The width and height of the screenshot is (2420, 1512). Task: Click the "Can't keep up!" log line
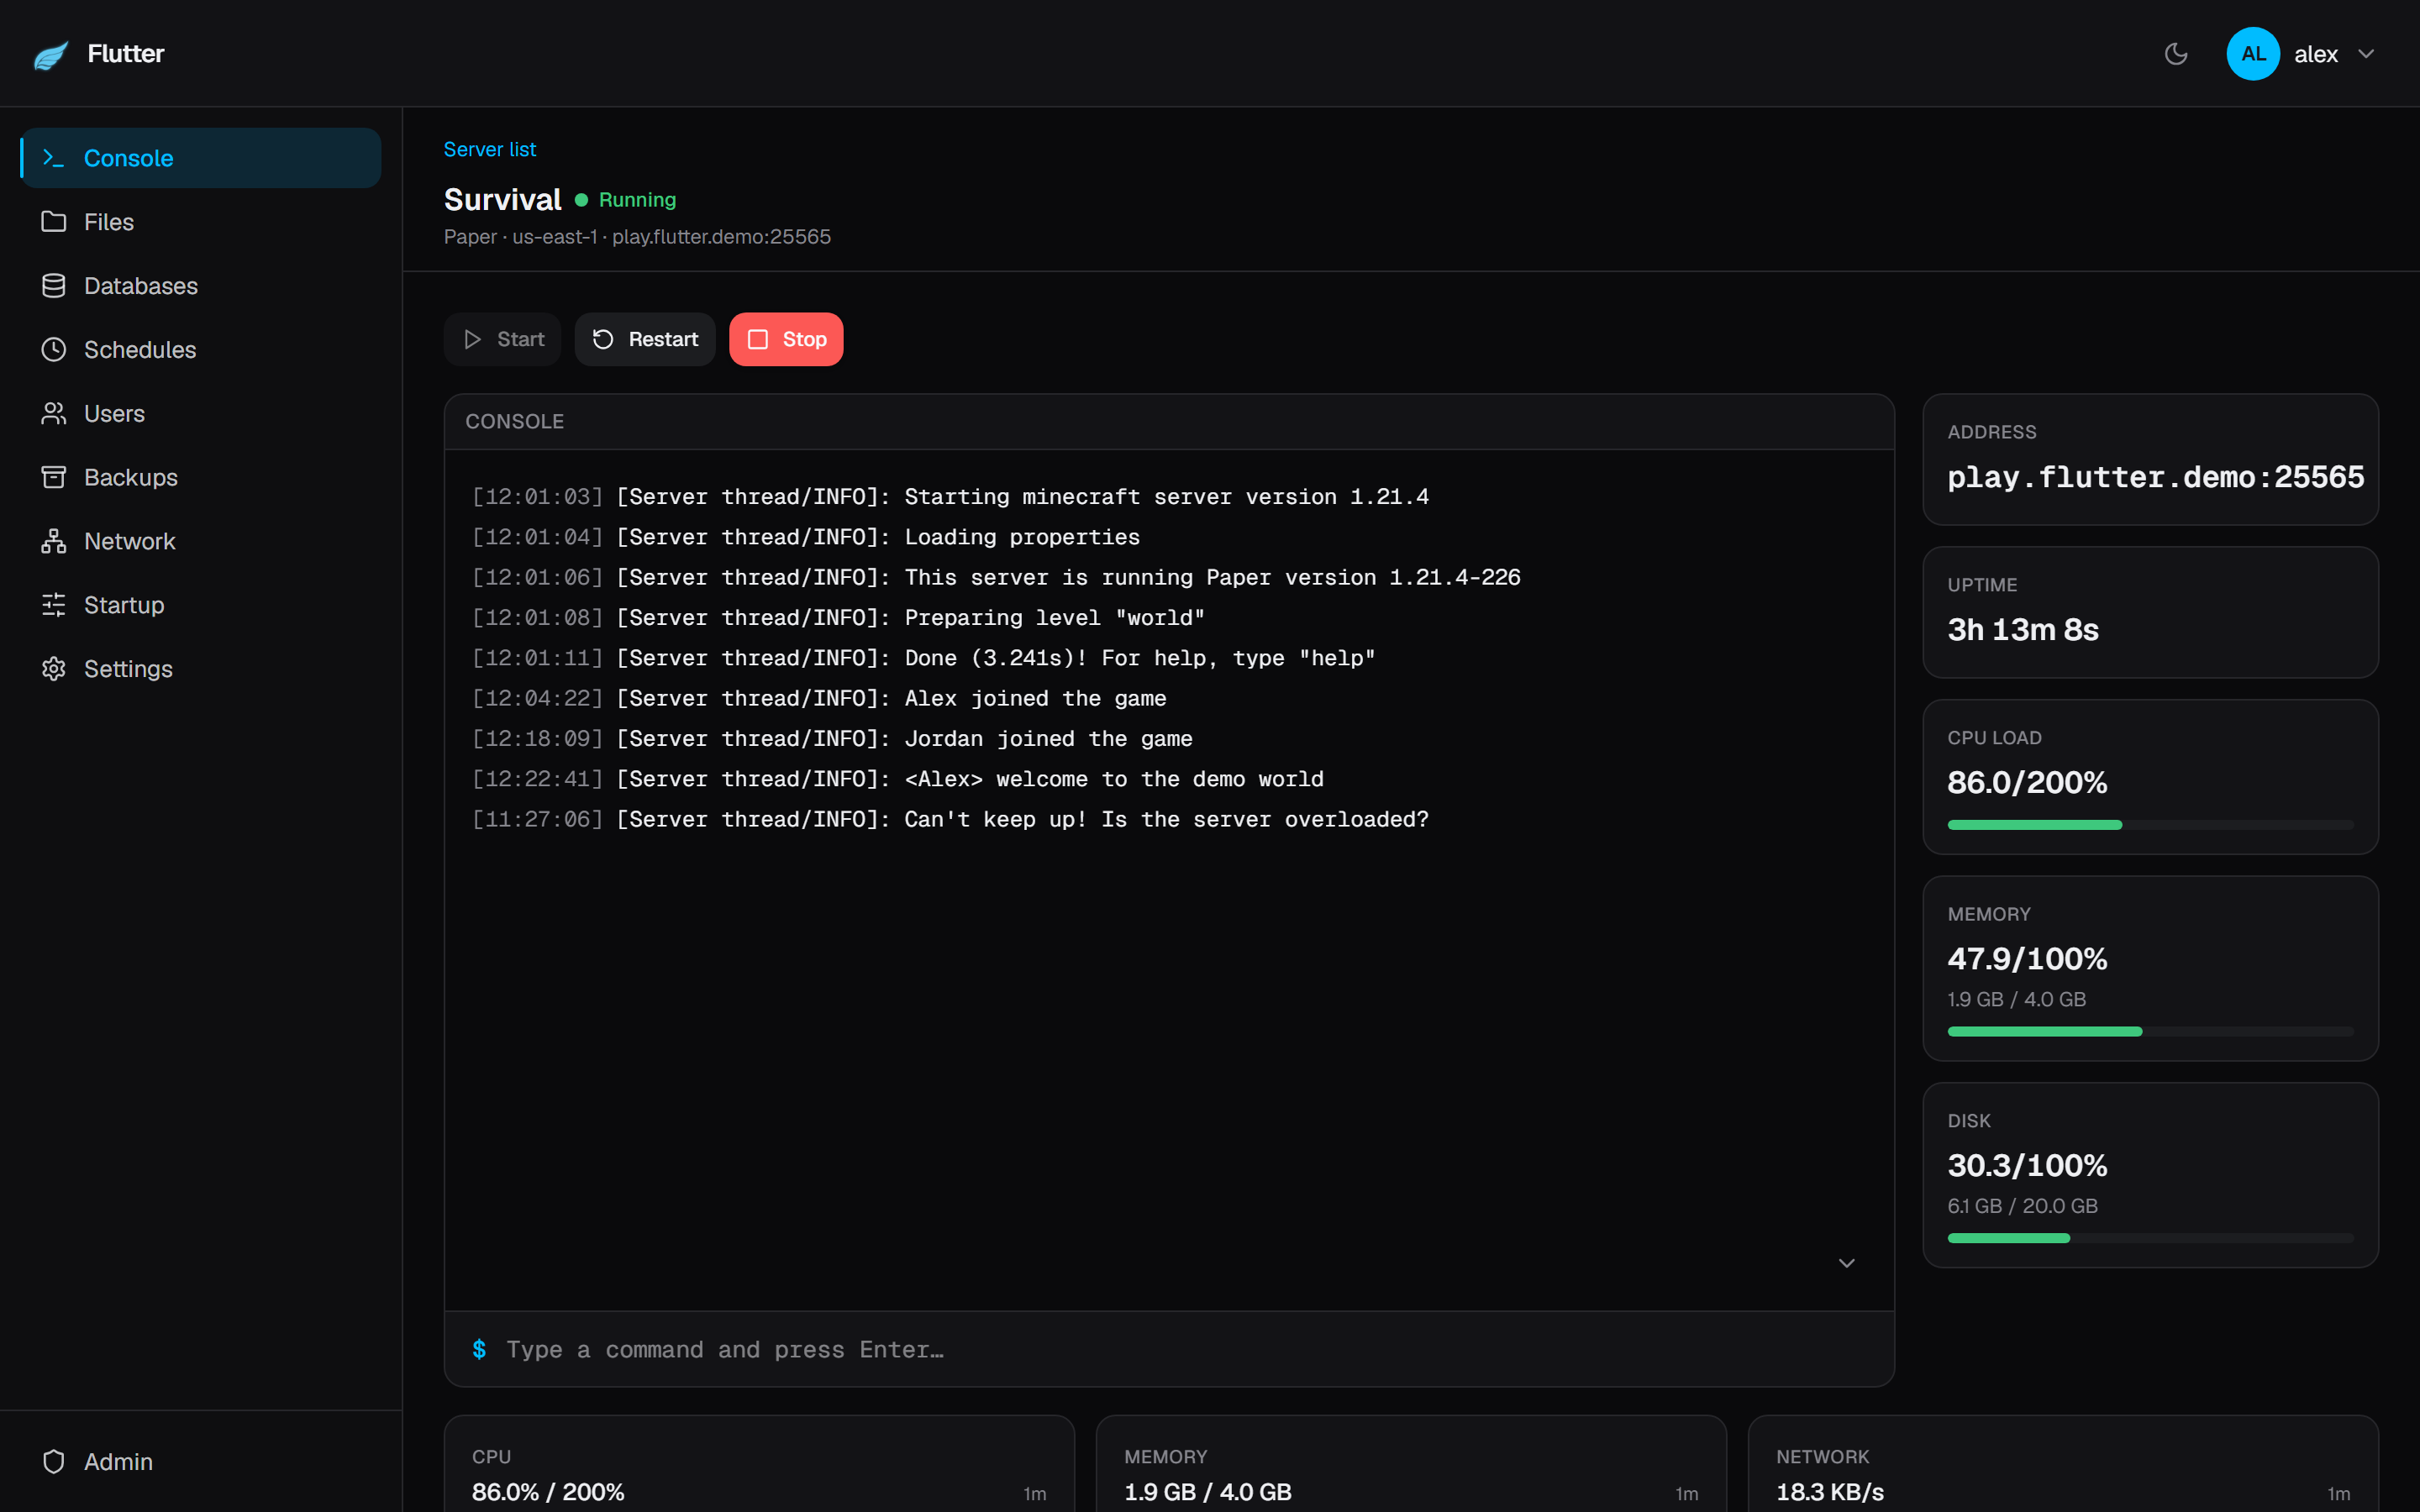pos(951,820)
